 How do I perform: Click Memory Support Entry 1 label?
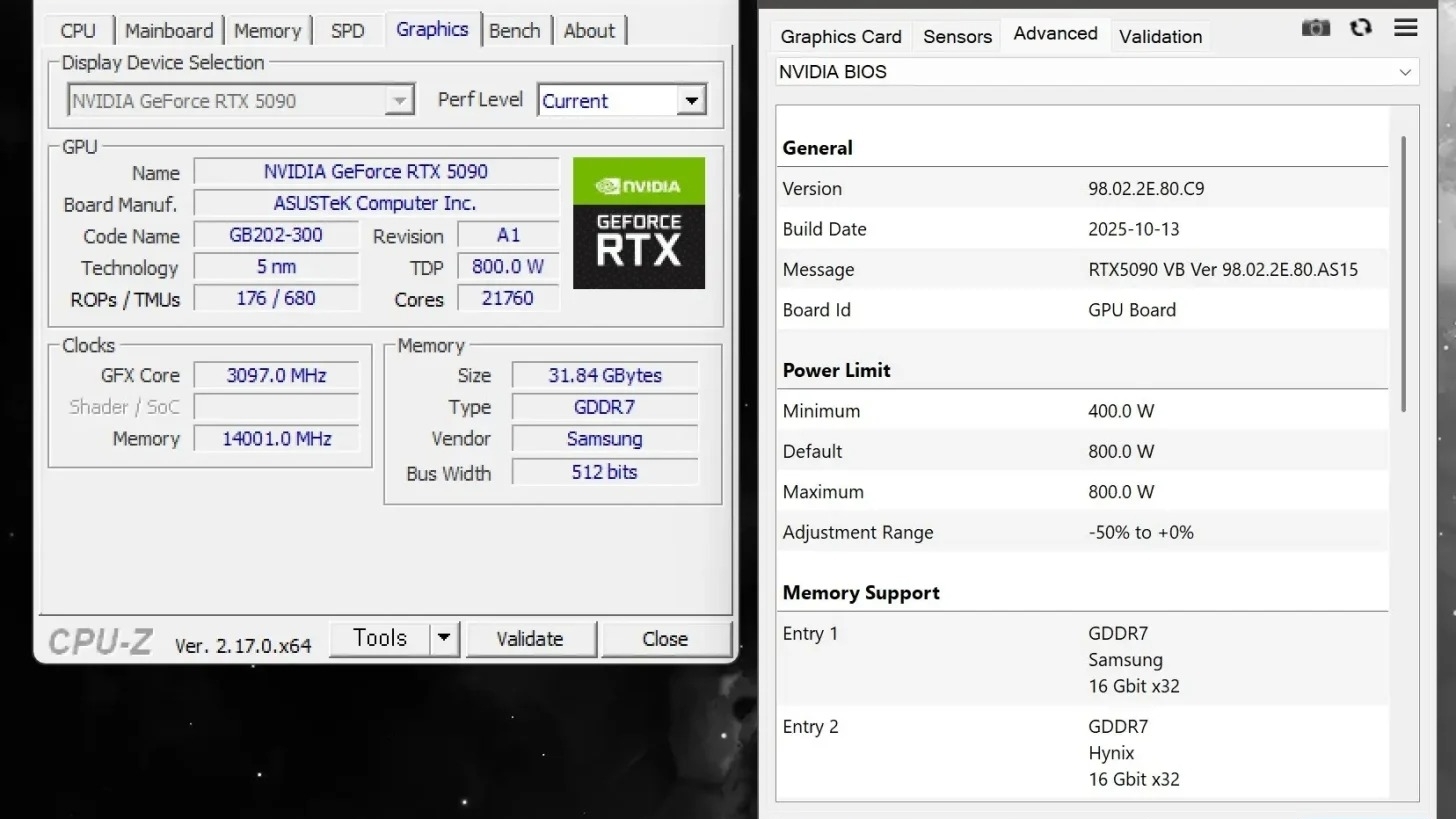click(x=810, y=633)
